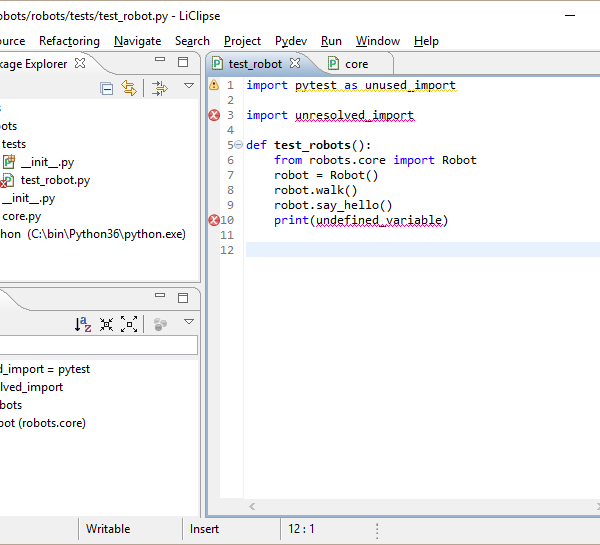This screenshot has height=545, width=600.
Task: Collapse all in Package Explorer
Action: tap(106, 88)
